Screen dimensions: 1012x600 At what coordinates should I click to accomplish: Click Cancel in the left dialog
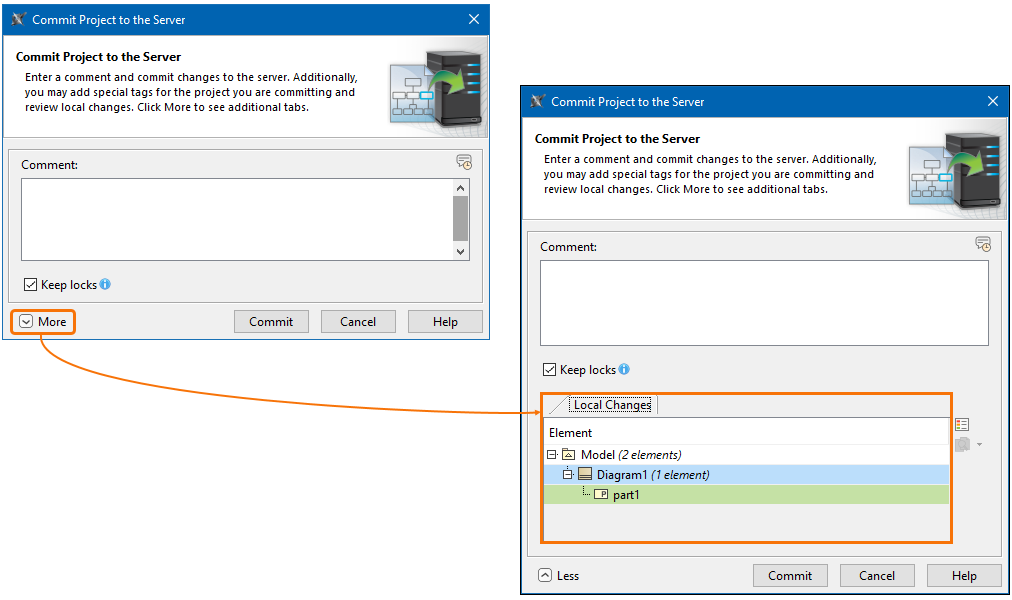pyautogui.click(x=358, y=322)
